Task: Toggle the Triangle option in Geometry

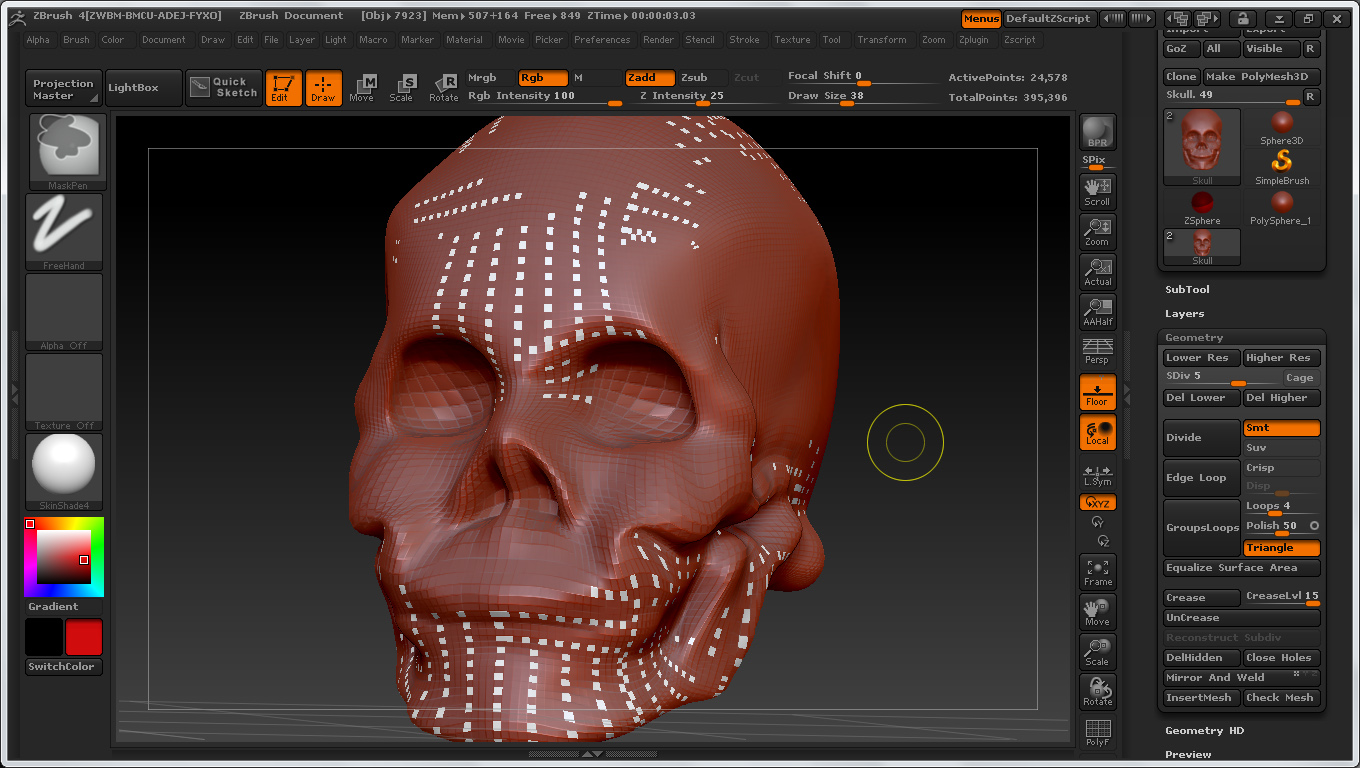Action: [x=1282, y=548]
